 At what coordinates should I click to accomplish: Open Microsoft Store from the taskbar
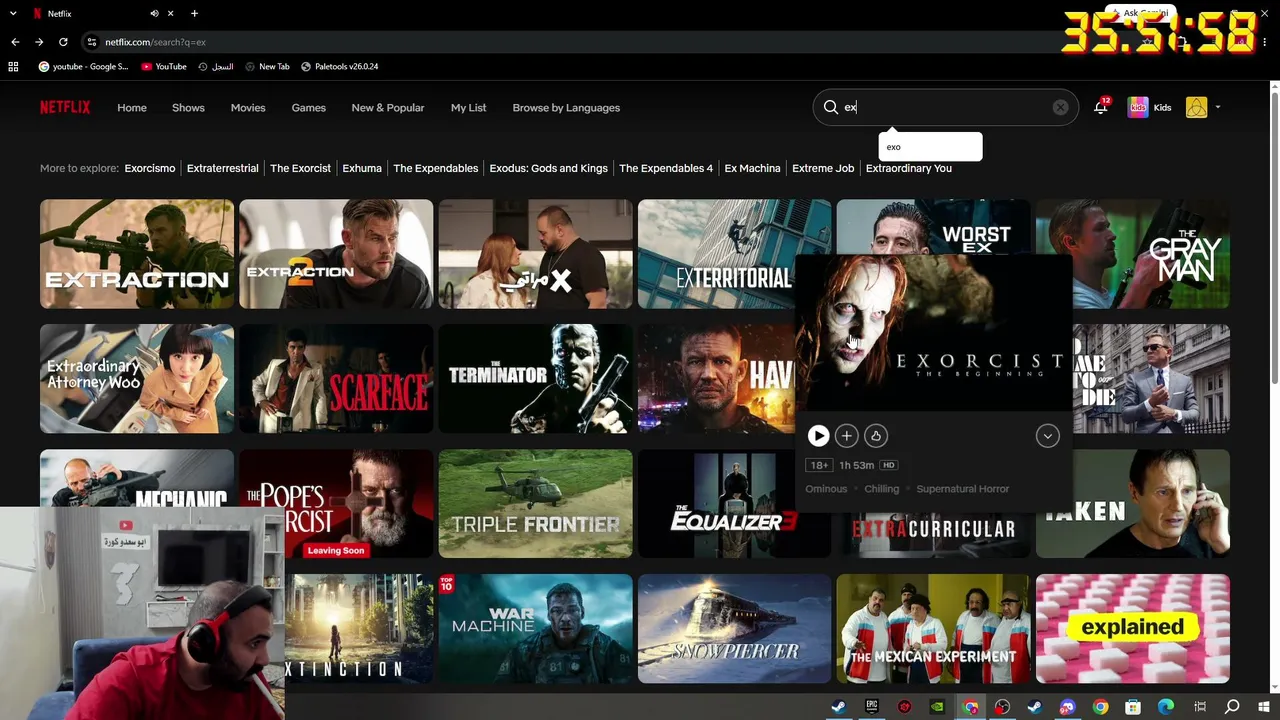pyautogui.click(x=1133, y=707)
